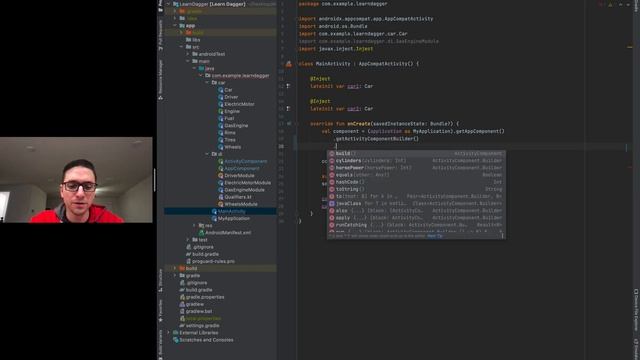Collapse the app module folder
This screenshot has height=360, width=640.
pos(175,25)
